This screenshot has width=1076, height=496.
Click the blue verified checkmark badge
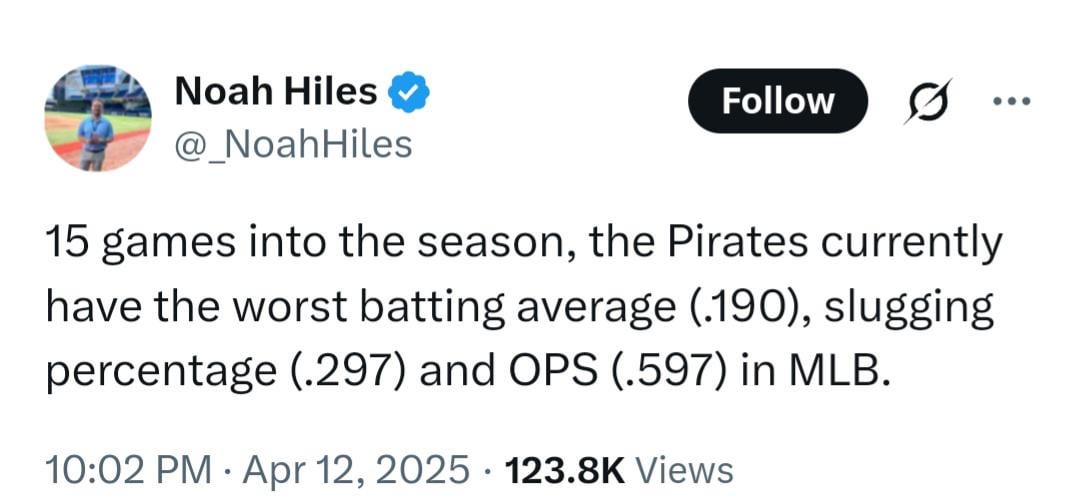409,92
